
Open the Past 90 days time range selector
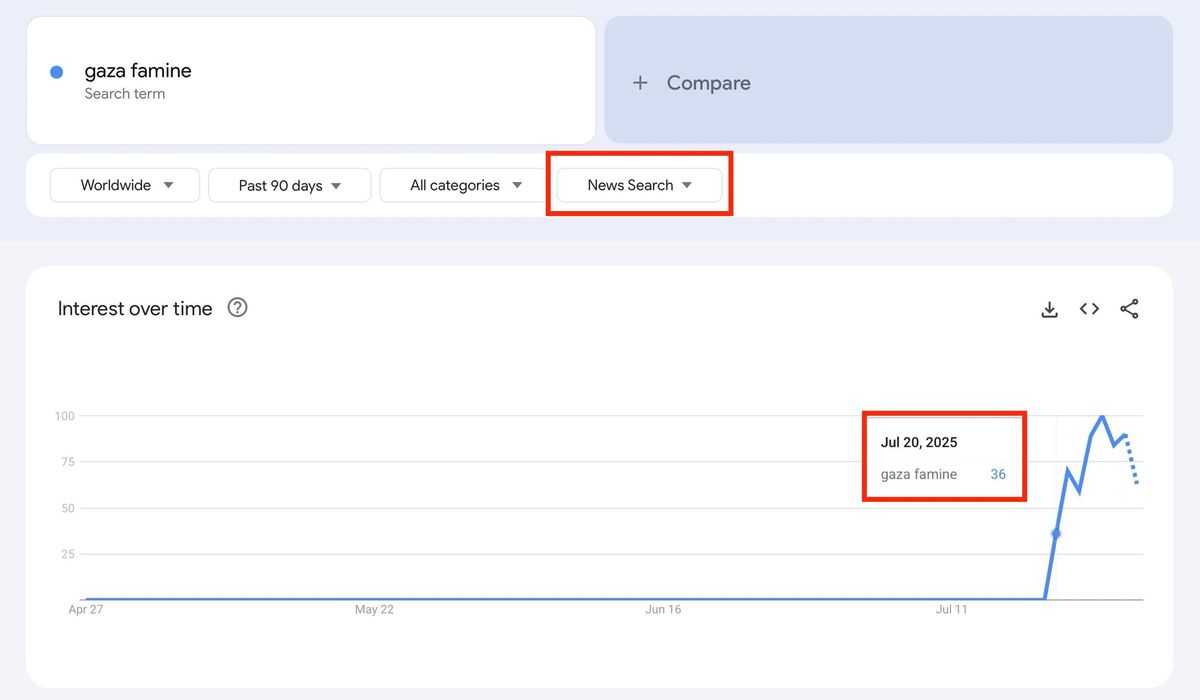click(x=289, y=185)
